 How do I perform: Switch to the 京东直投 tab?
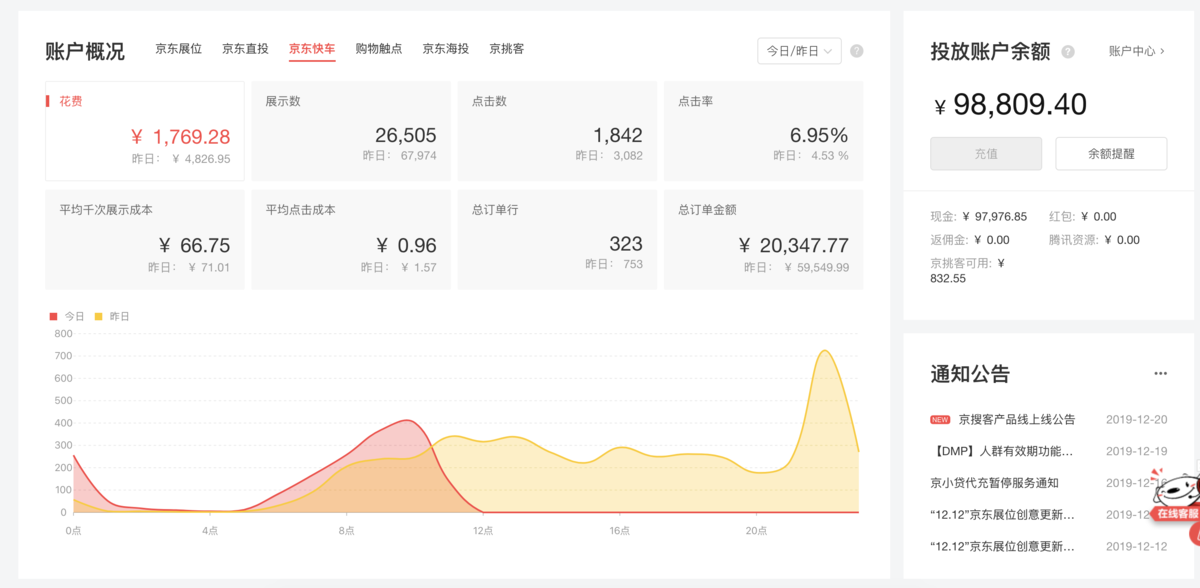point(245,49)
